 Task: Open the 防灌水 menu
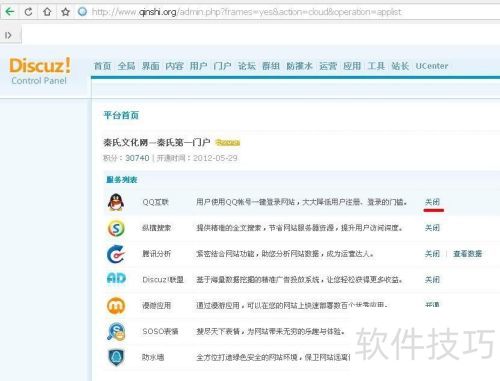(x=299, y=66)
